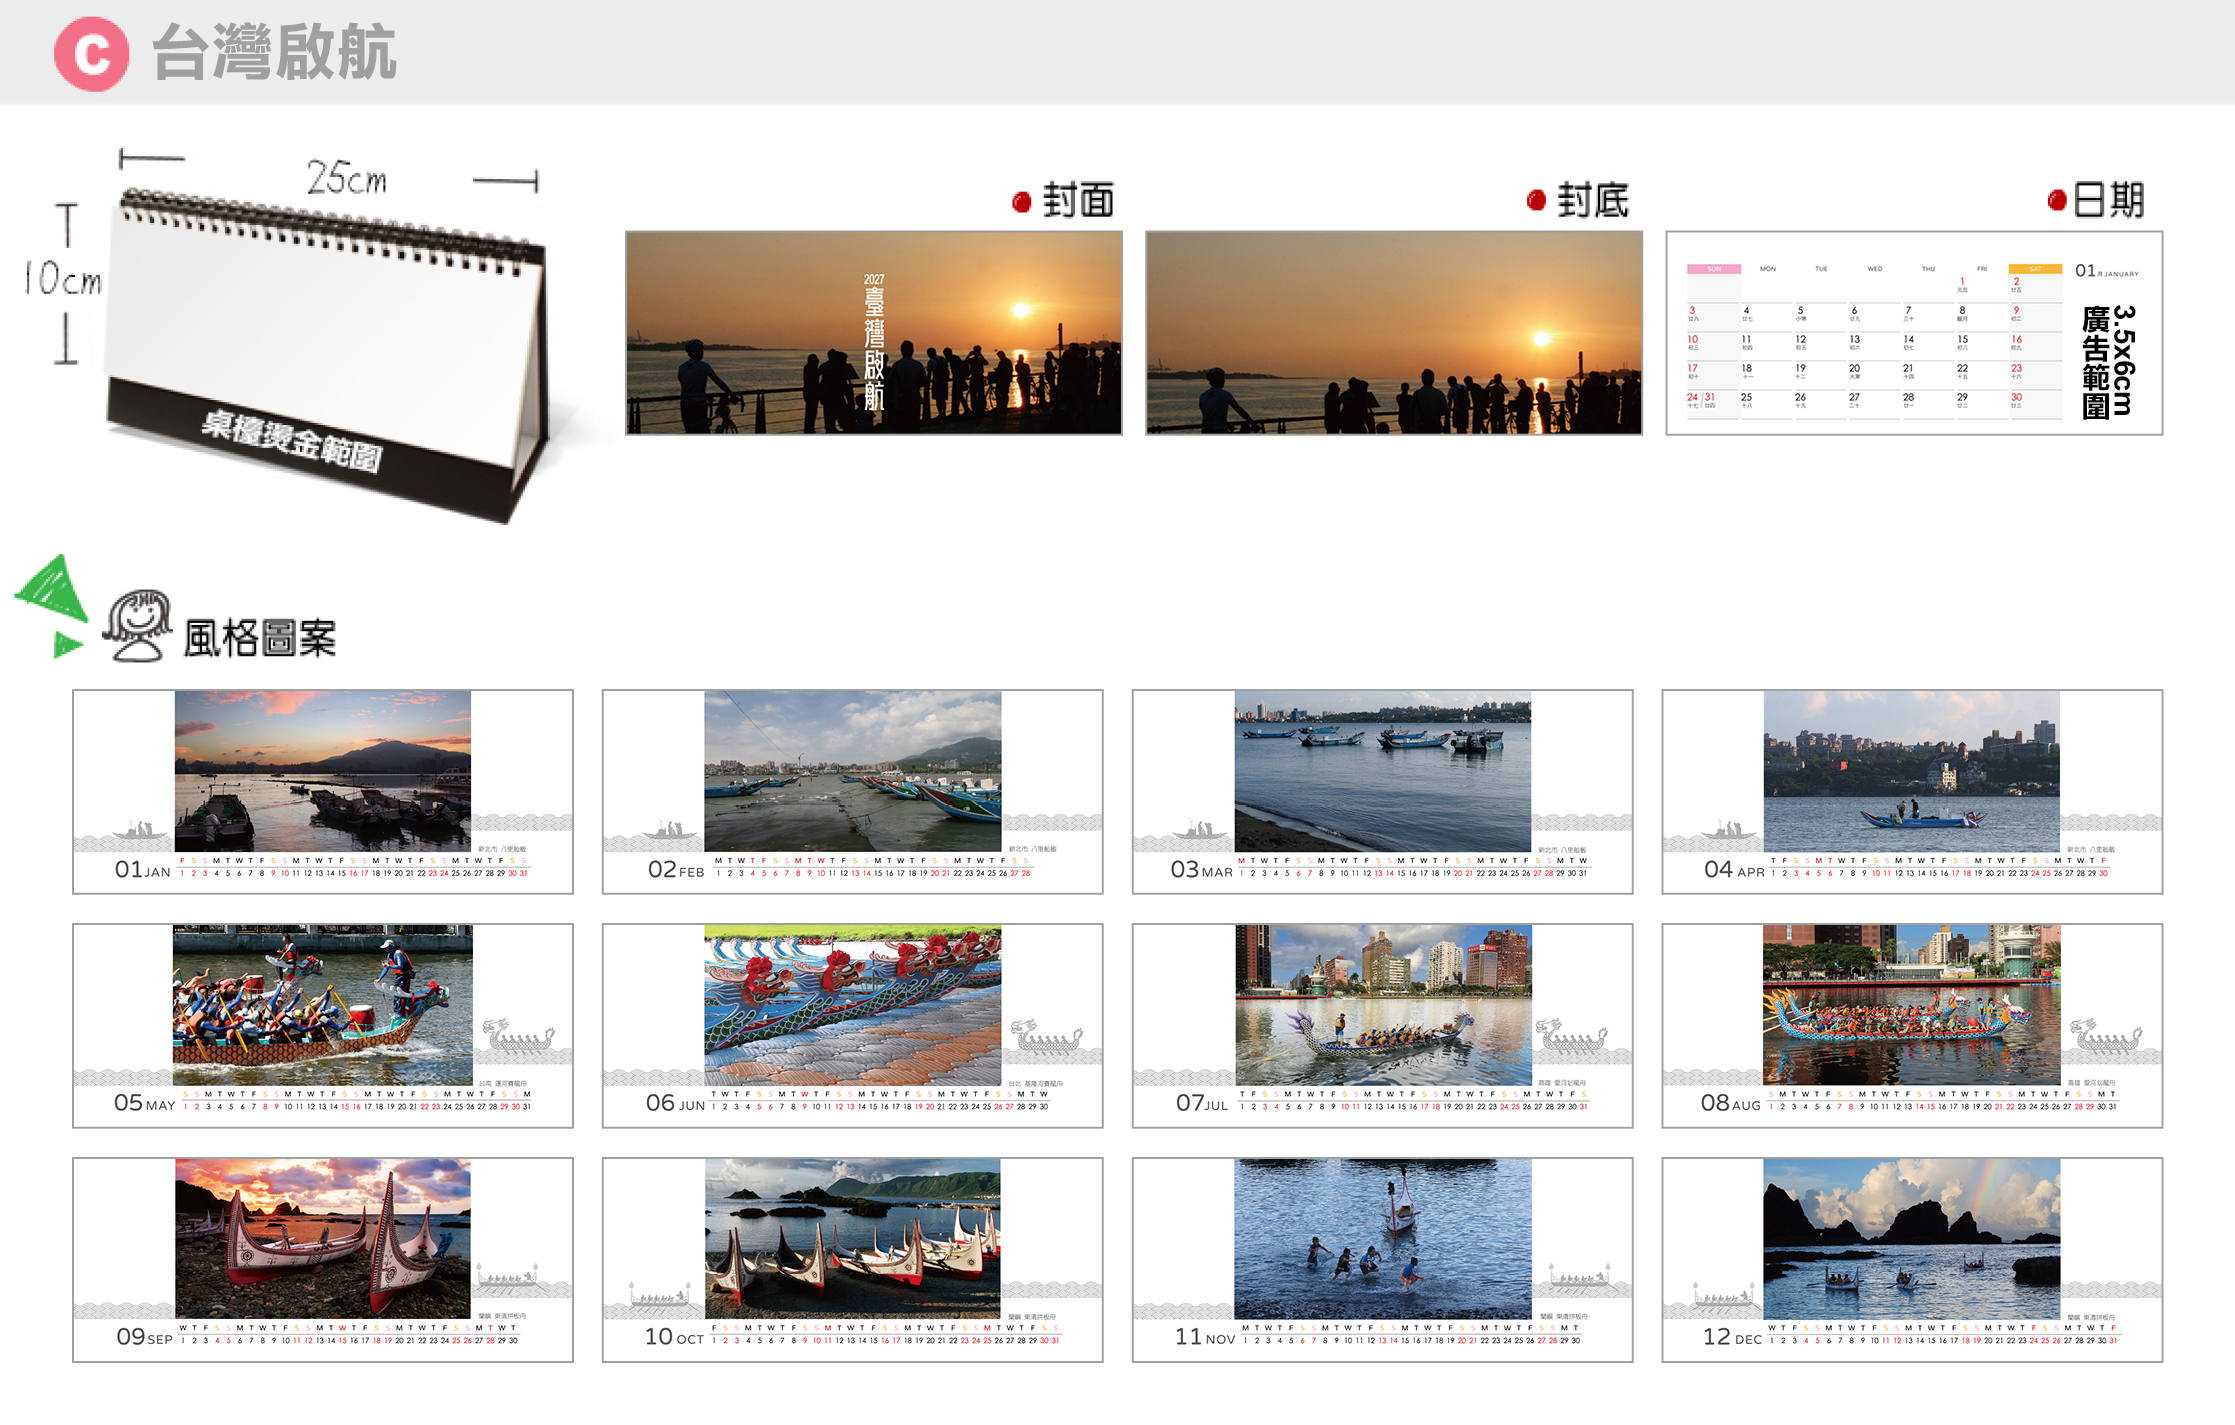This screenshot has width=2235, height=1425.
Task: Click the 桌檯燙金範圍 label on the base
Action: click(292, 441)
